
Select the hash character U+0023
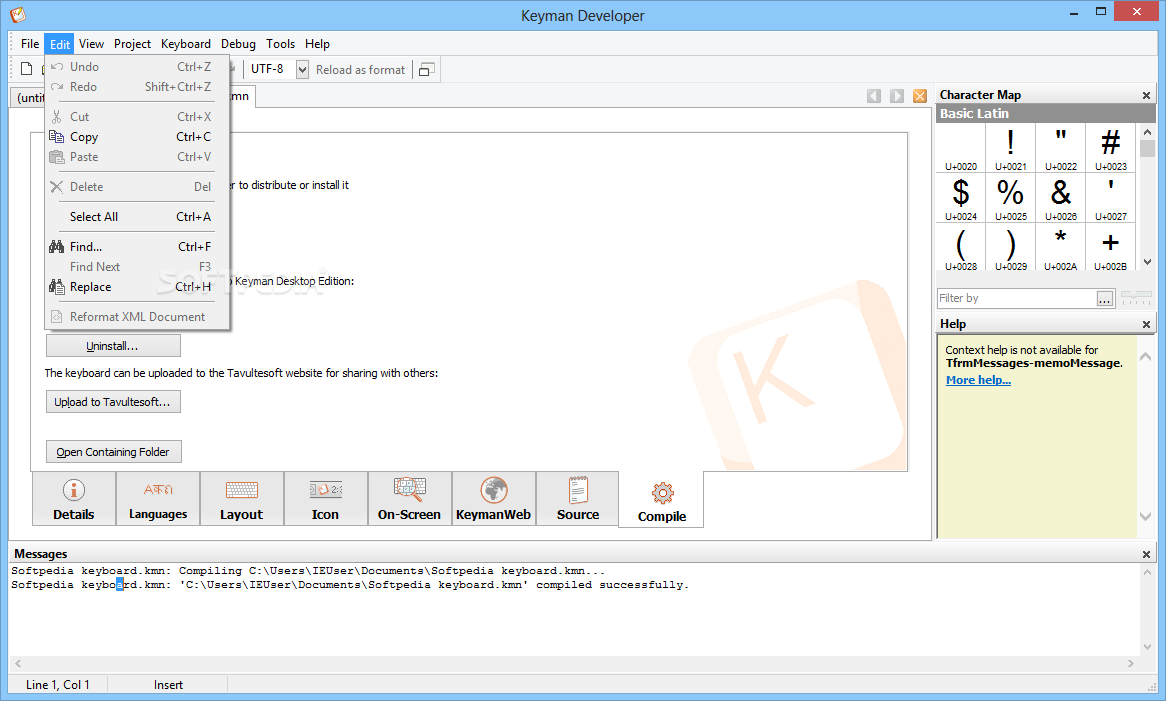coord(1110,148)
